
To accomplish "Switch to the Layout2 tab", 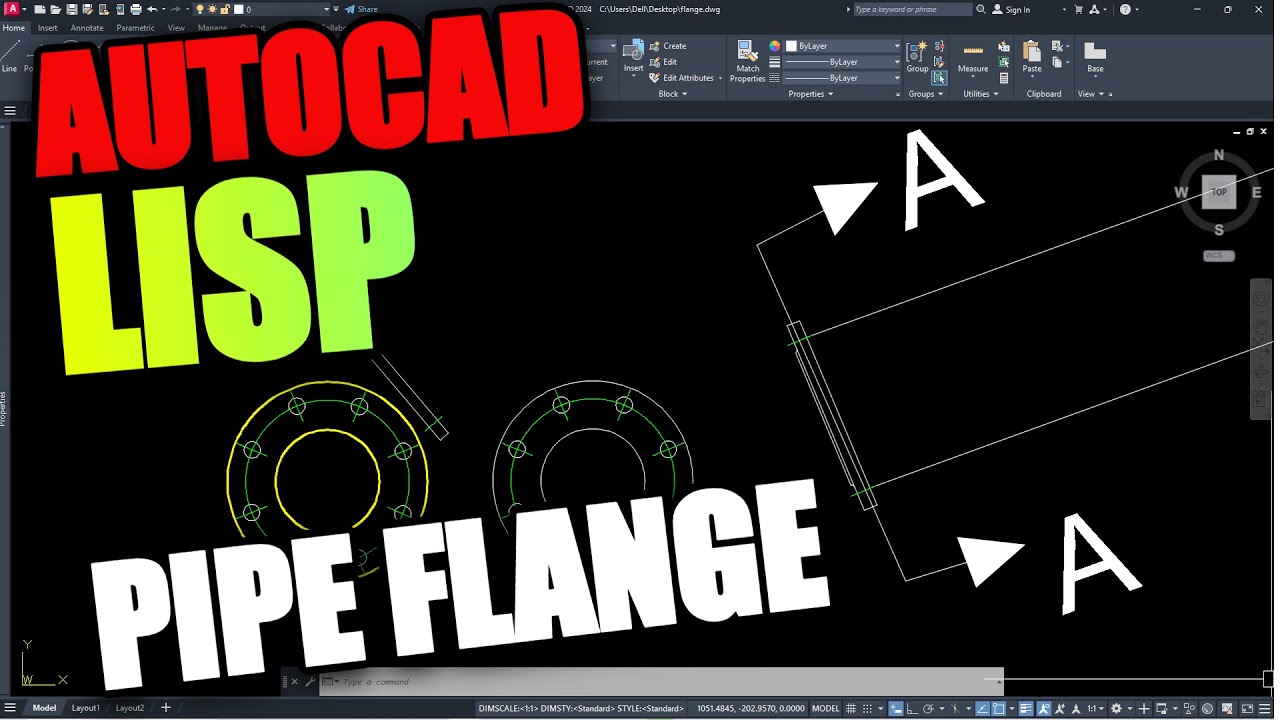I will [130, 708].
